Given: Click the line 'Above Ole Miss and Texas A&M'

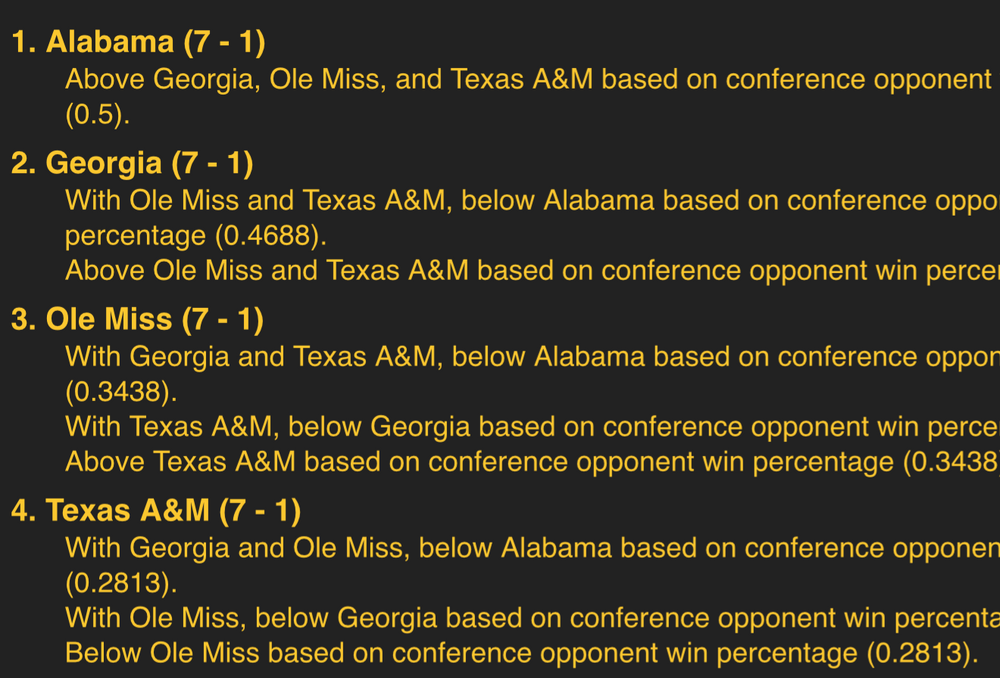Looking at the screenshot, I should 531,270.
